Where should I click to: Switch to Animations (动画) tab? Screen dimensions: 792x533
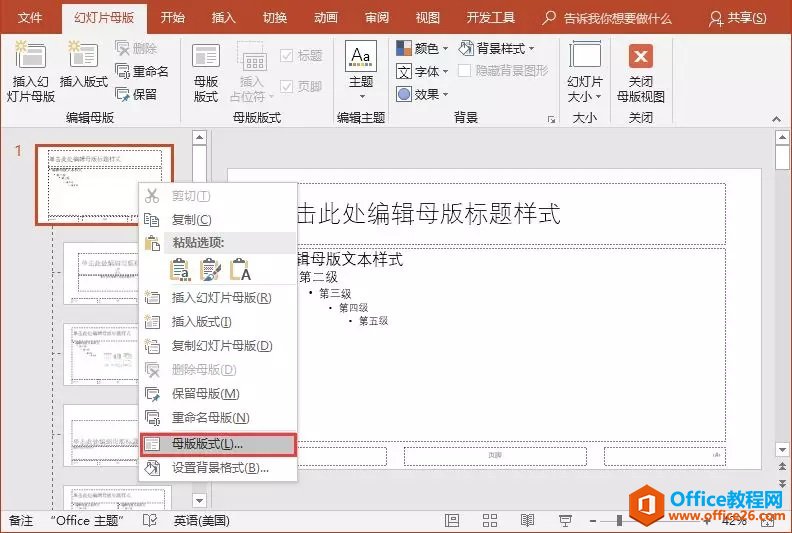(x=326, y=18)
